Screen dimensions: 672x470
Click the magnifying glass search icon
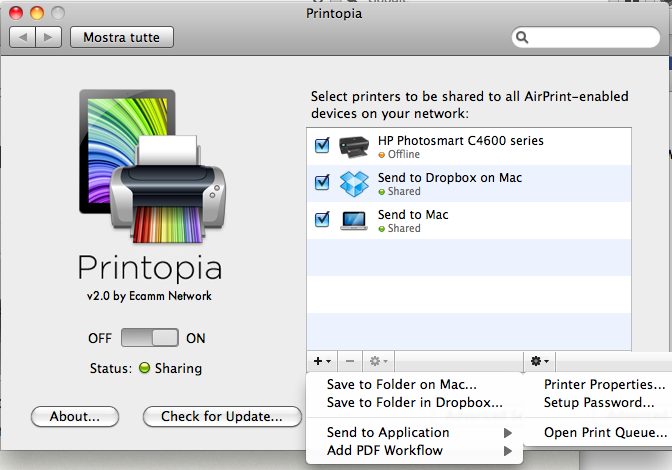tap(524, 38)
